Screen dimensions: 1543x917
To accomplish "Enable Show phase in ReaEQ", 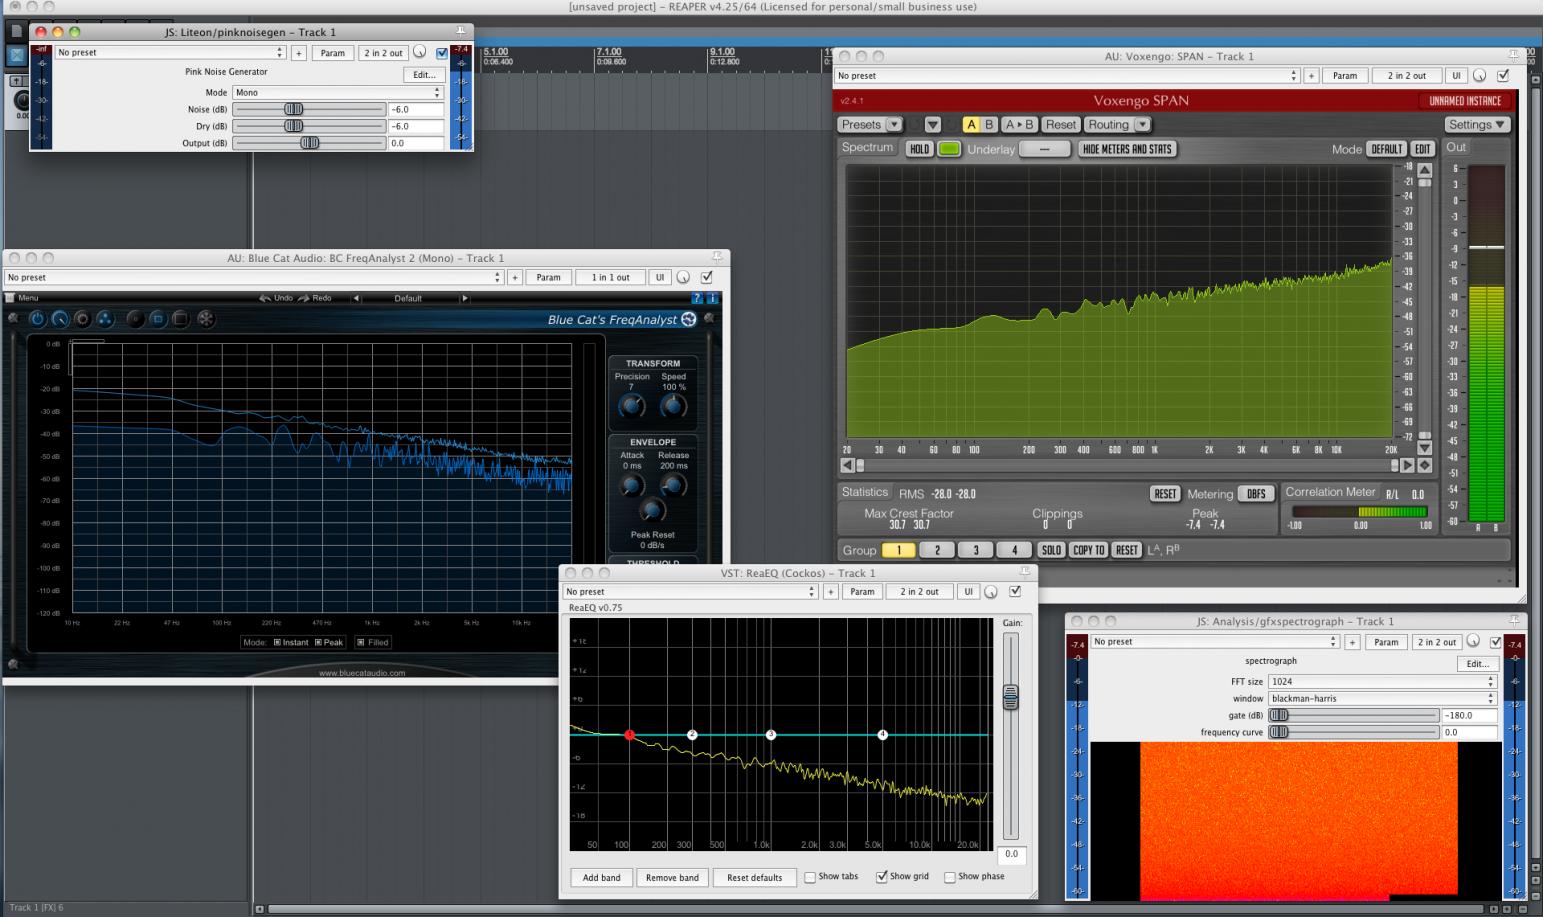I will [950, 877].
